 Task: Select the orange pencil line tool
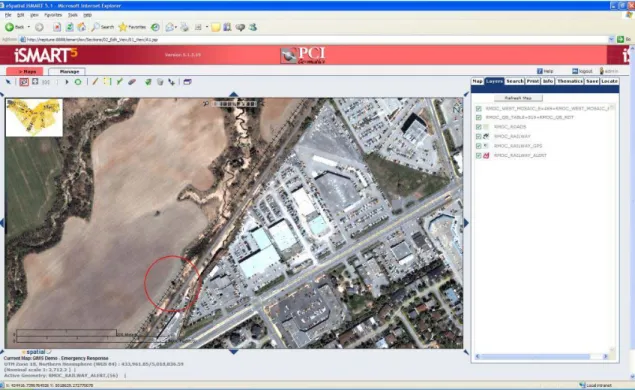tap(95, 82)
